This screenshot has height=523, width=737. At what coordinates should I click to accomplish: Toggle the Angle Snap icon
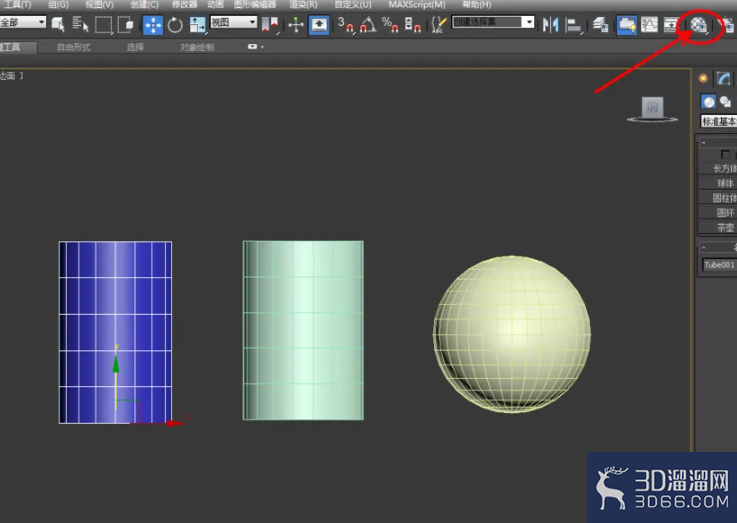click(x=368, y=24)
